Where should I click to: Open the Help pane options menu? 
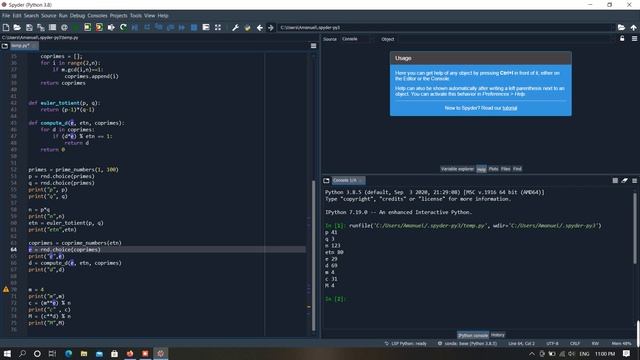click(x=634, y=38)
